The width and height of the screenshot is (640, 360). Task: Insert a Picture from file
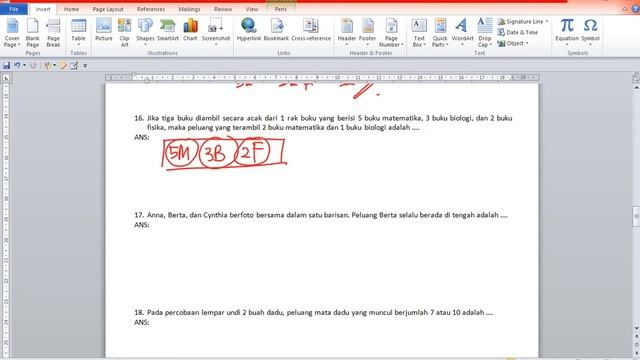click(104, 30)
